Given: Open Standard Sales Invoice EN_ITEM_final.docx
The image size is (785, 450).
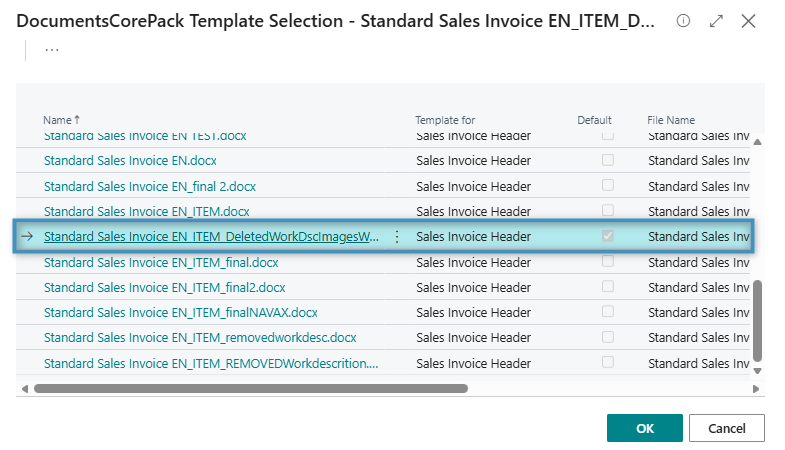Looking at the screenshot, I should [161, 263].
